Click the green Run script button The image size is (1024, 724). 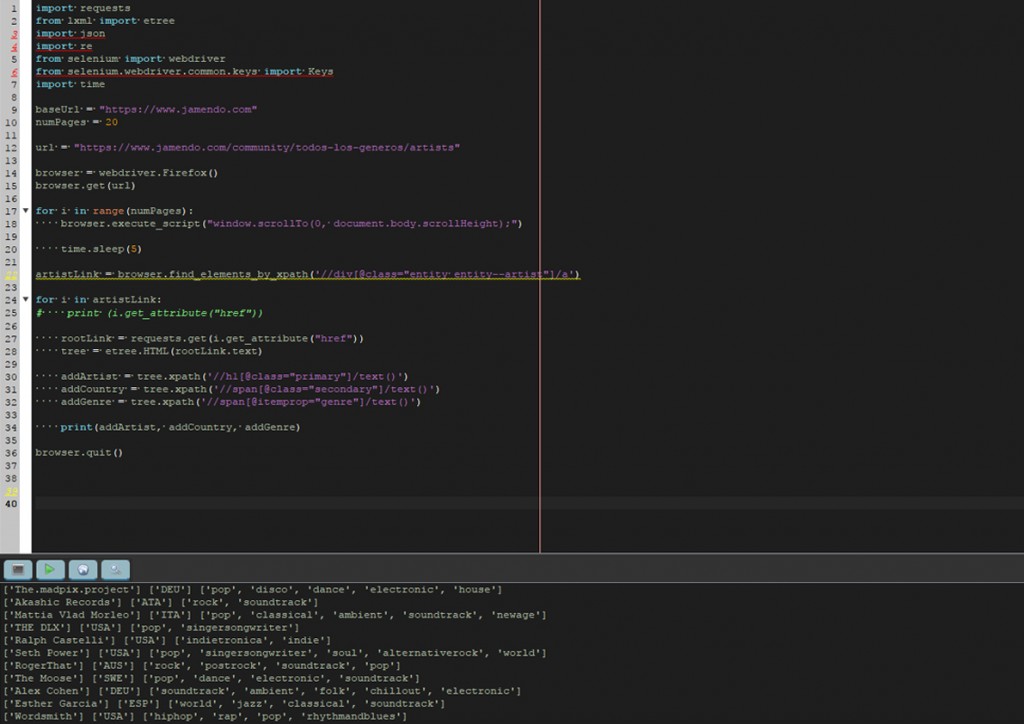tap(50, 569)
